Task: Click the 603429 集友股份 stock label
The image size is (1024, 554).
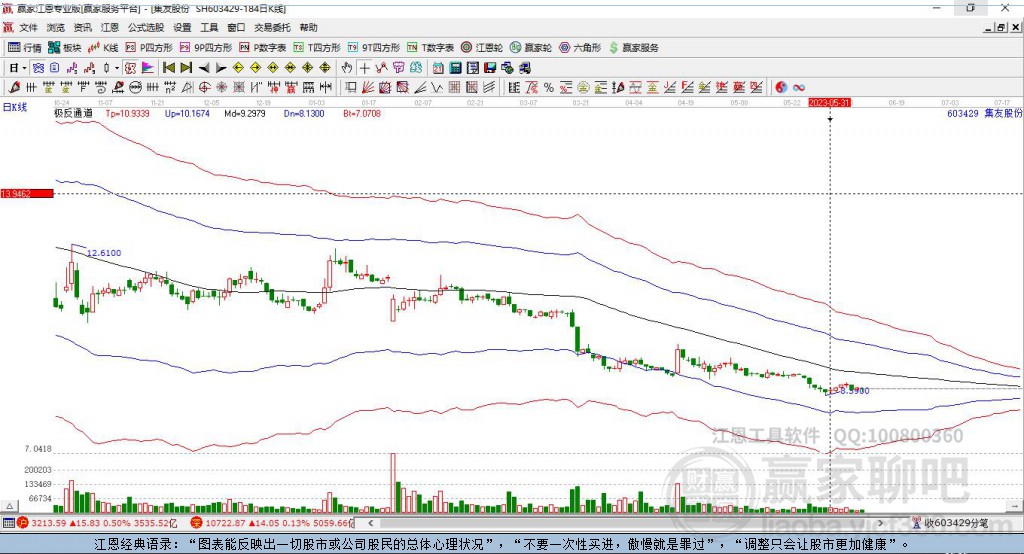Action: click(984, 113)
